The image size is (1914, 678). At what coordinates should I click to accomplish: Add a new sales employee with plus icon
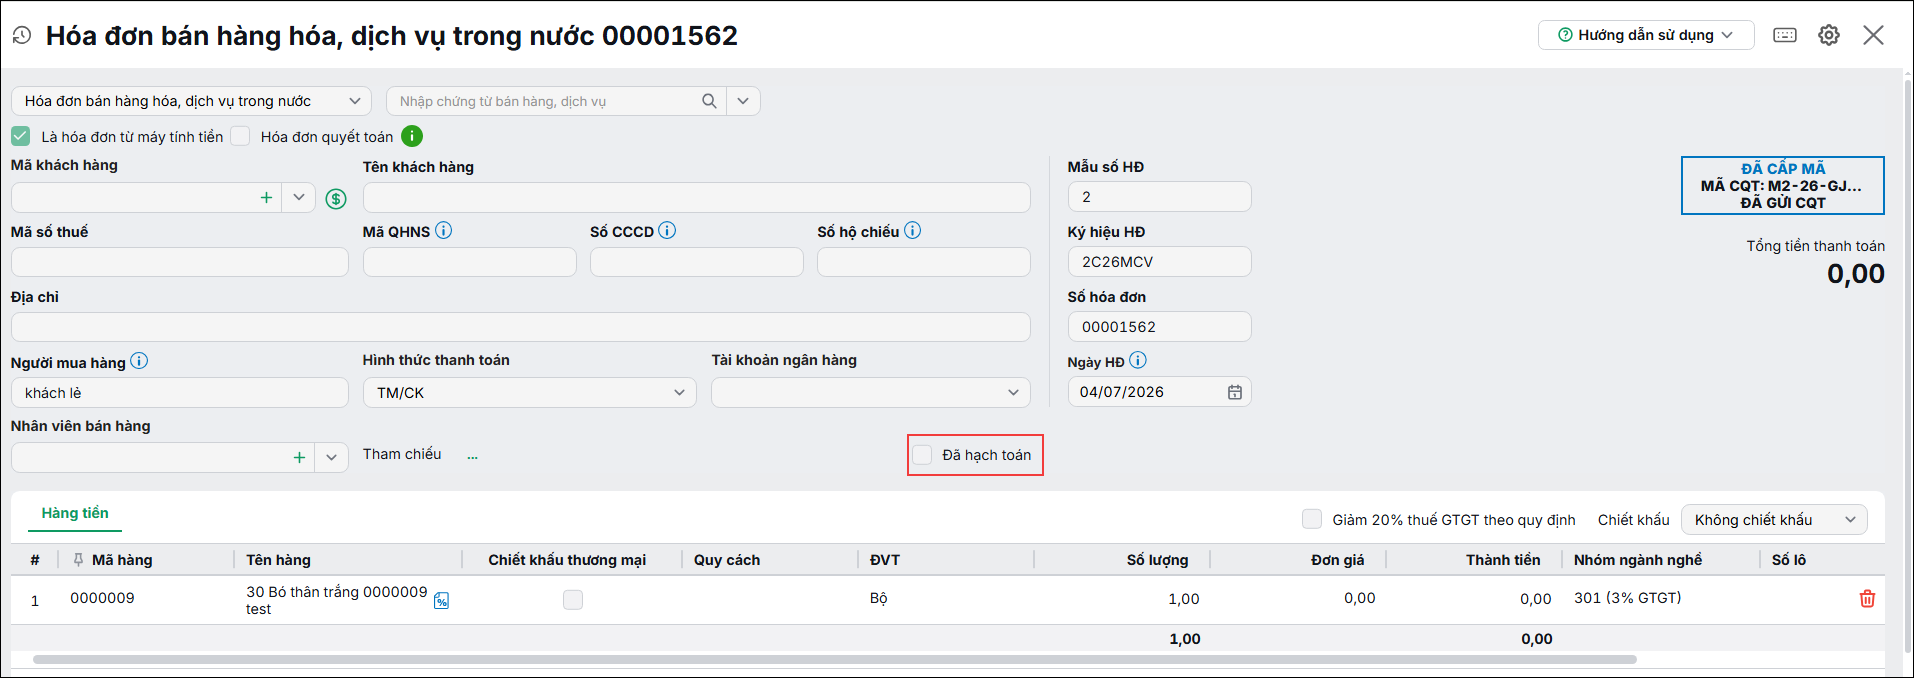point(299,457)
